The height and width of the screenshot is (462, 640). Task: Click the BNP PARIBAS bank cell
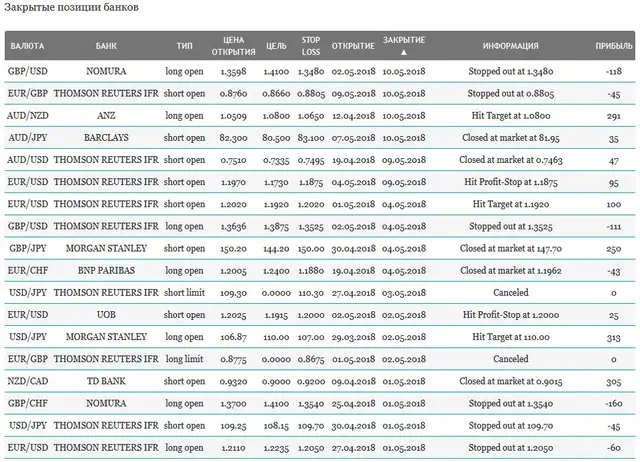click(106, 270)
